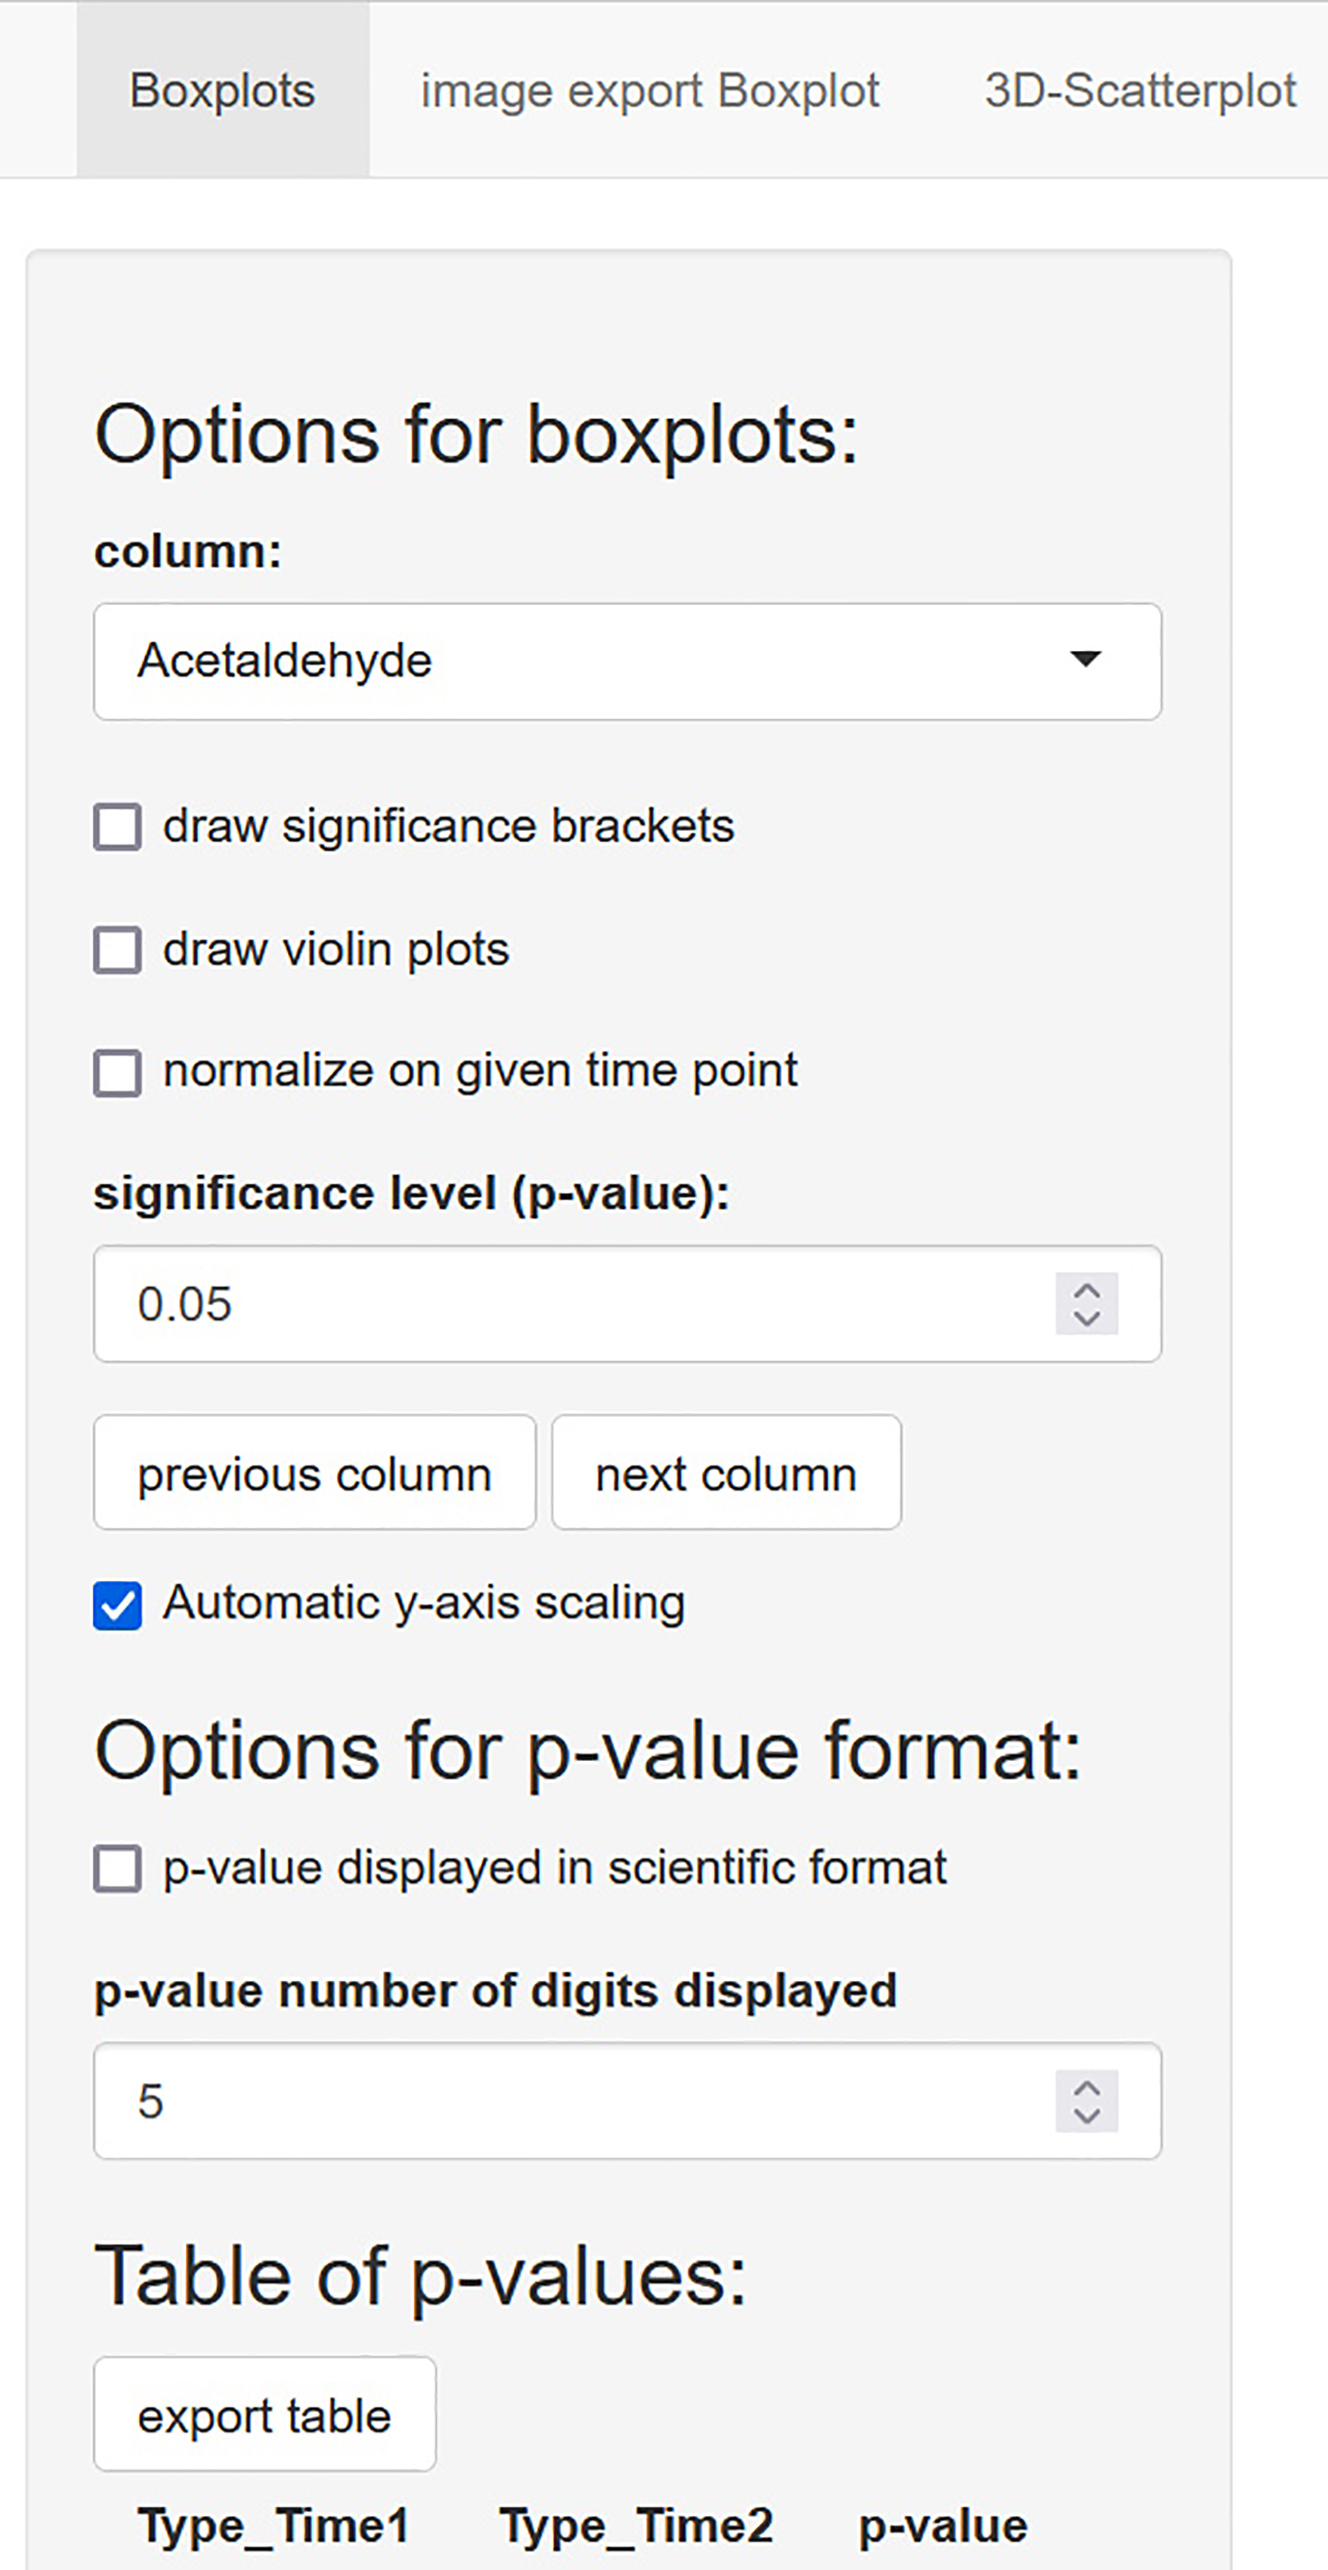Screen dimensions: 1328x2570
Task: Click the p-value digits input field
Action: pyautogui.click(x=570, y=2101)
